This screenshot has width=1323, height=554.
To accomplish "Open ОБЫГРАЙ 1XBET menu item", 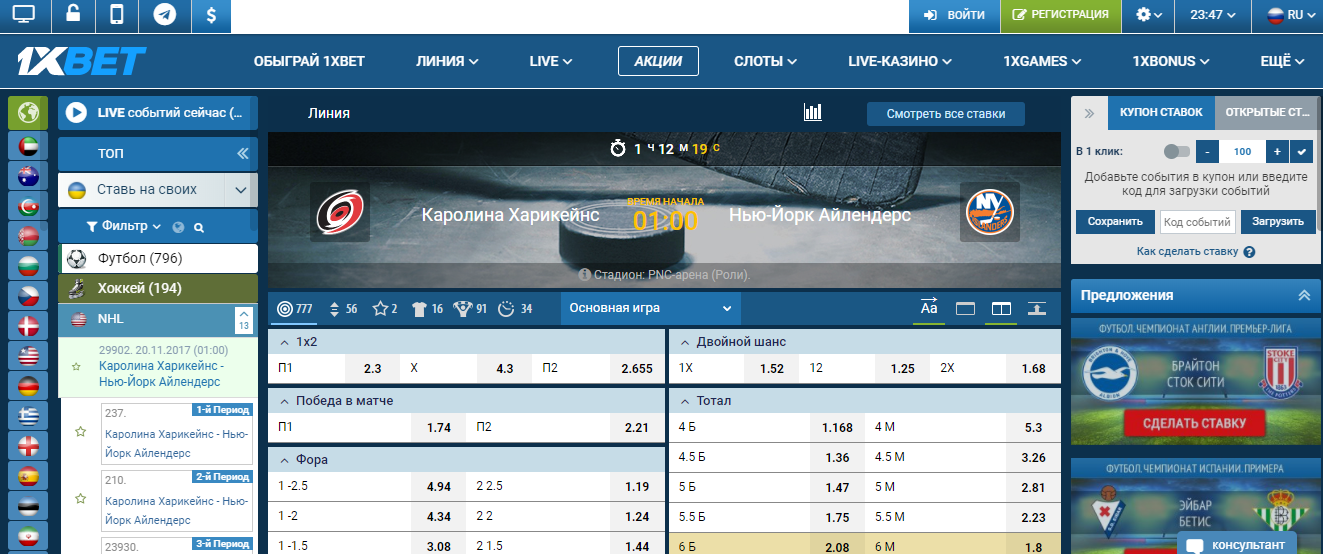I will (x=310, y=61).
